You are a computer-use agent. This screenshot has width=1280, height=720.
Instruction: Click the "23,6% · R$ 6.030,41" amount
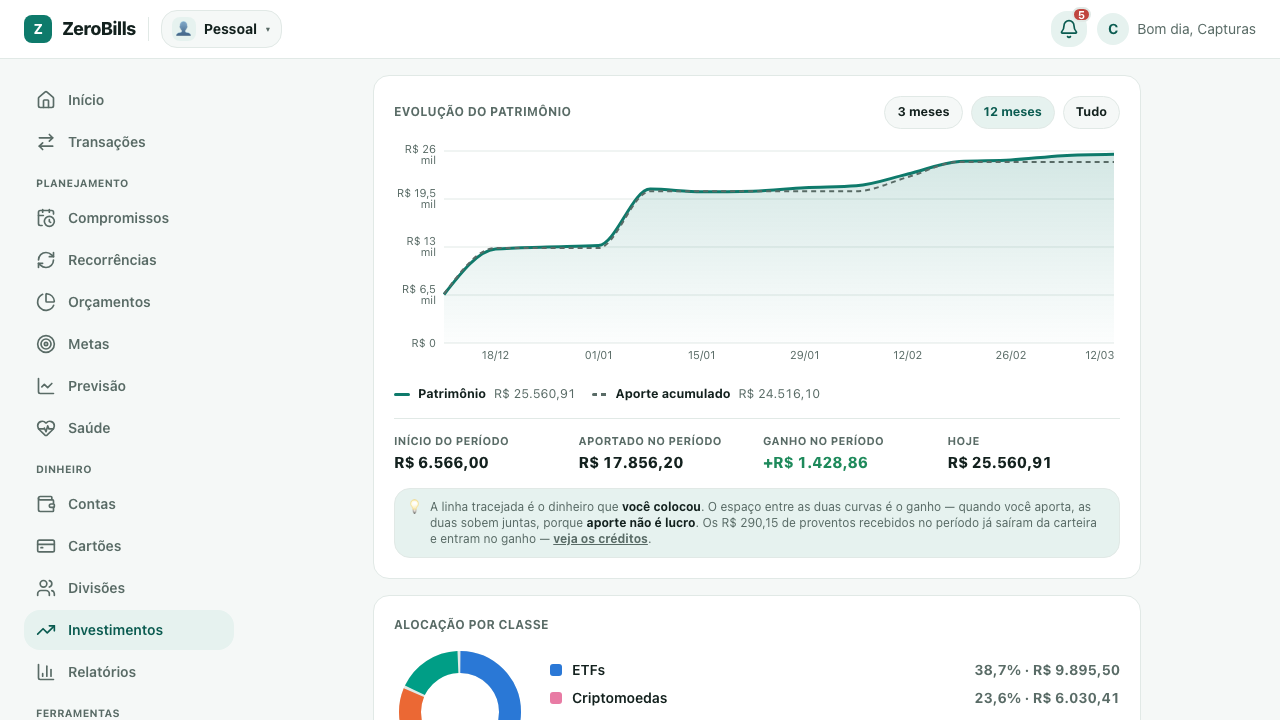coord(1047,698)
